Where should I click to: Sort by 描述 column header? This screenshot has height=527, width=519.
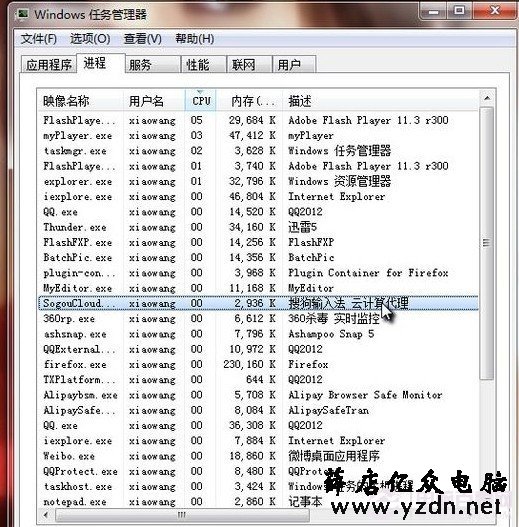point(380,101)
